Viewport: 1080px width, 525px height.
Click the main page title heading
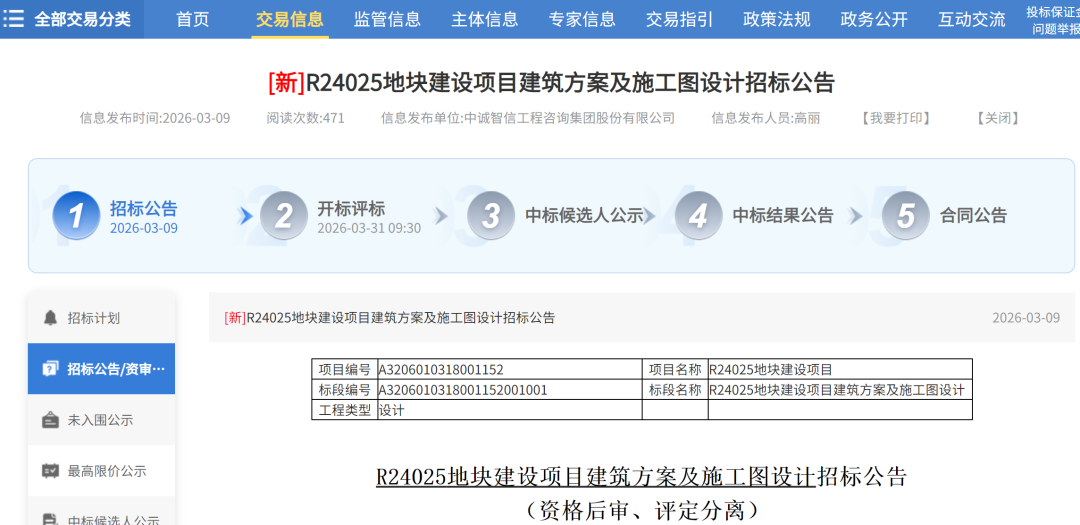click(x=551, y=83)
